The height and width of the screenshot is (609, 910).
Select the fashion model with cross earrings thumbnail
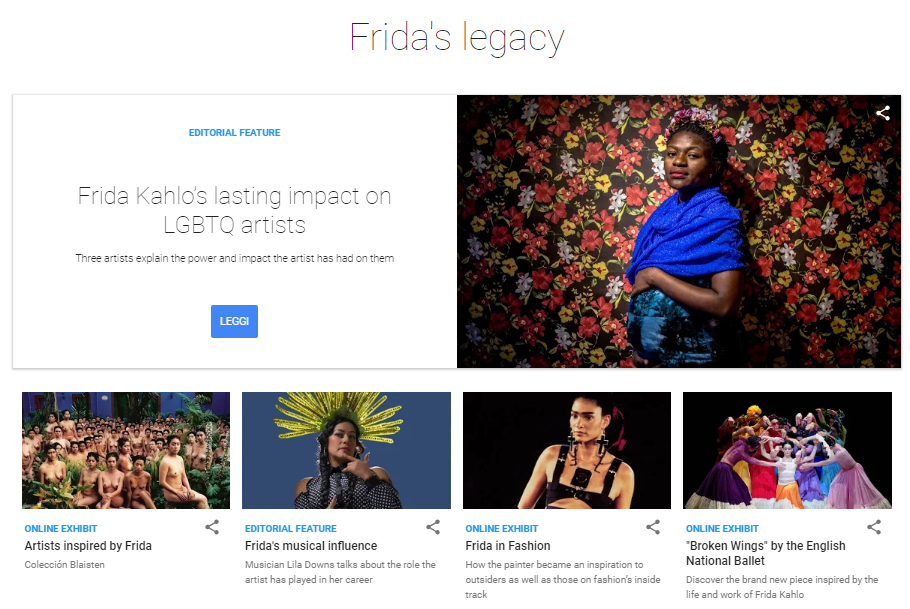tap(567, 451)
